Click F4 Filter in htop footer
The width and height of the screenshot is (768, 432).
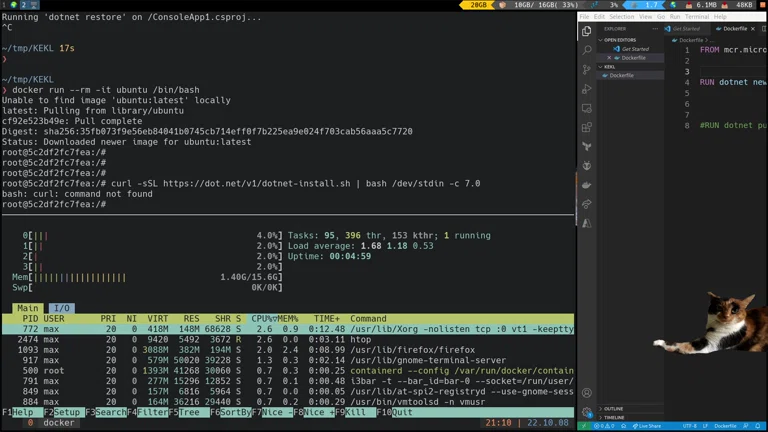[x=147, y=412]
